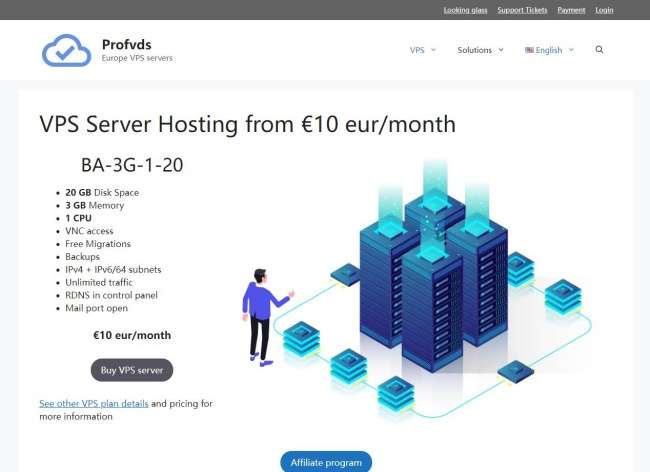Click the Login link

[604, 10]
